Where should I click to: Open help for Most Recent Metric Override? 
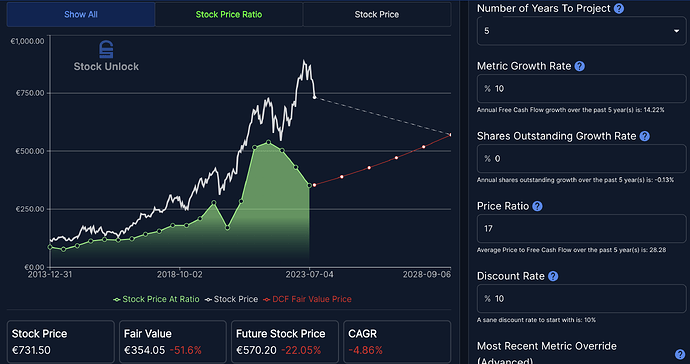680,354
